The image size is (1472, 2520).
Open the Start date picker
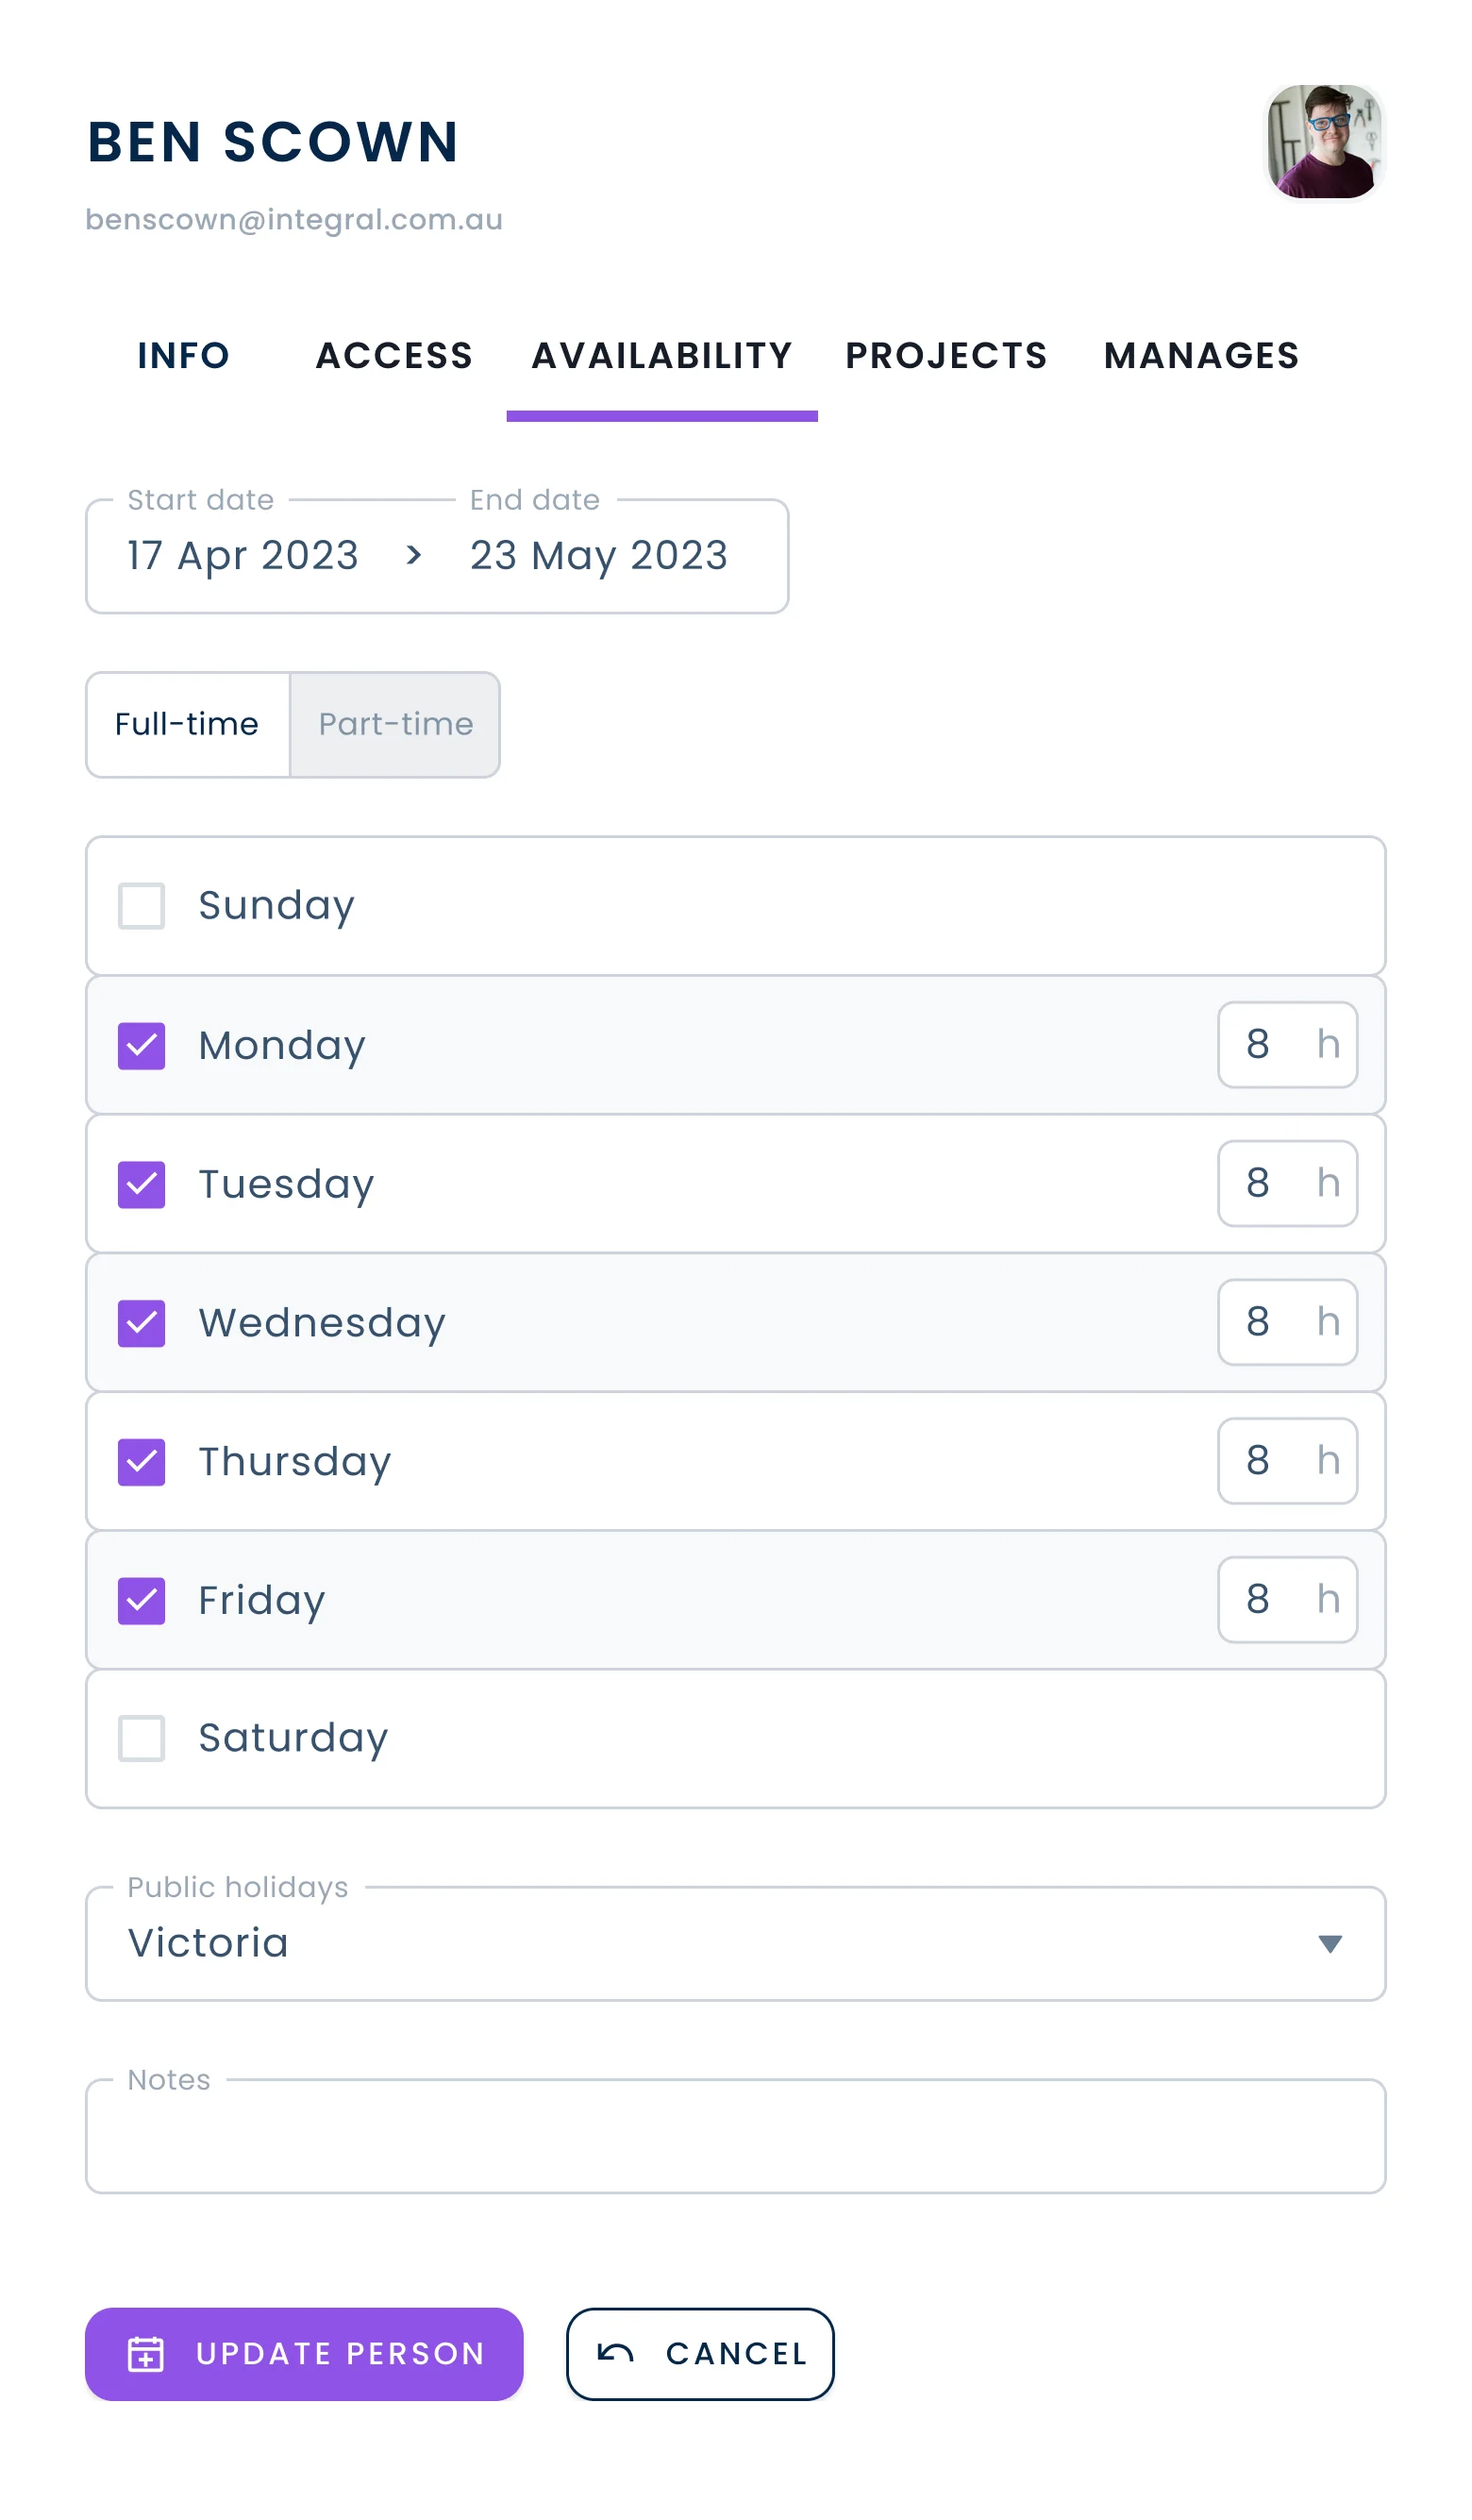243,556
